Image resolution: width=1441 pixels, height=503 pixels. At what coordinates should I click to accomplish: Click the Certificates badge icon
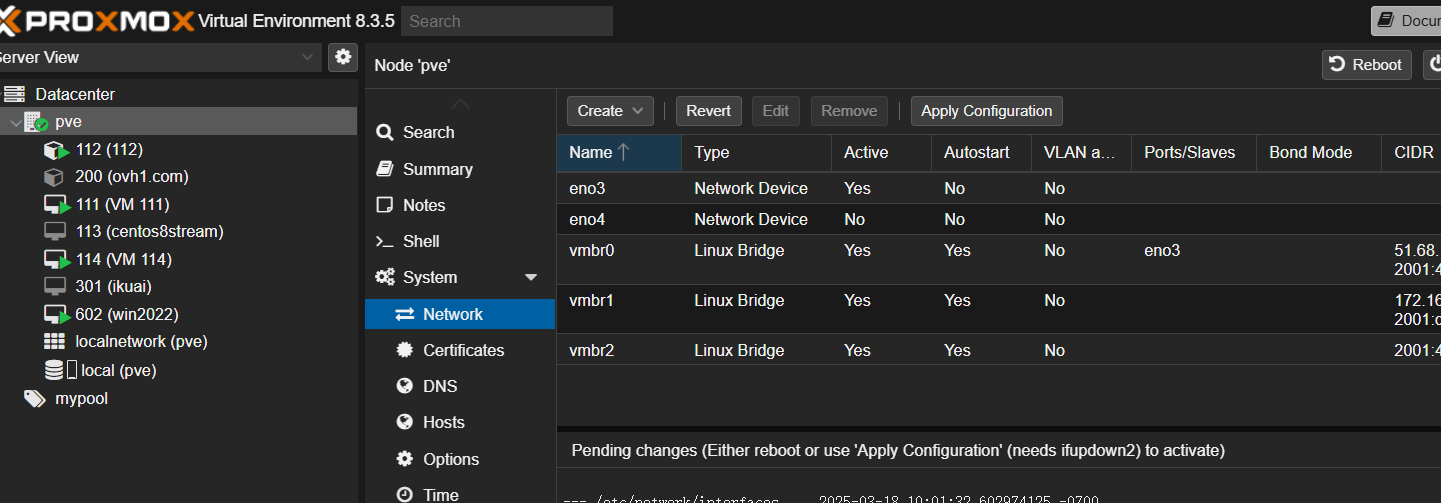[x=404, y=350]
